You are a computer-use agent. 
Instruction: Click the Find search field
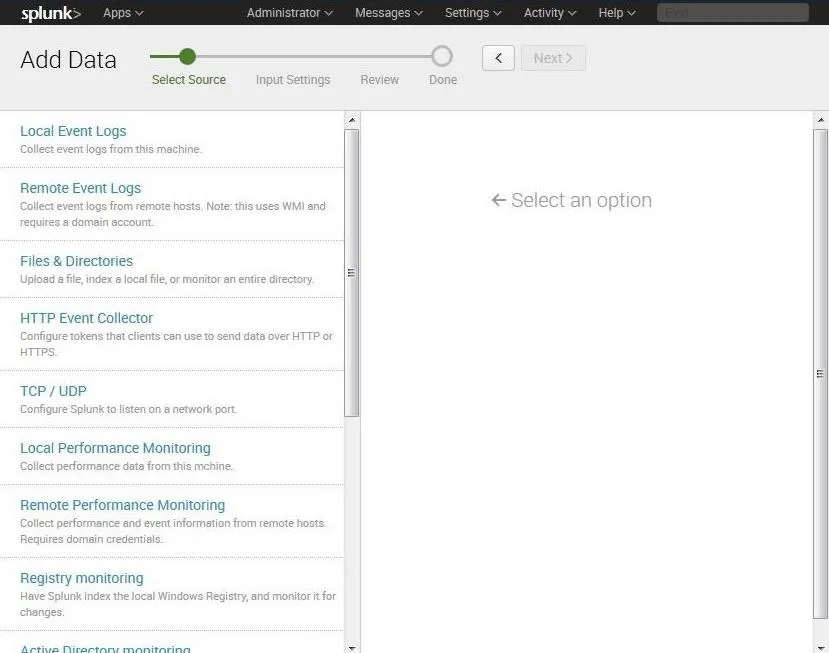732,13
